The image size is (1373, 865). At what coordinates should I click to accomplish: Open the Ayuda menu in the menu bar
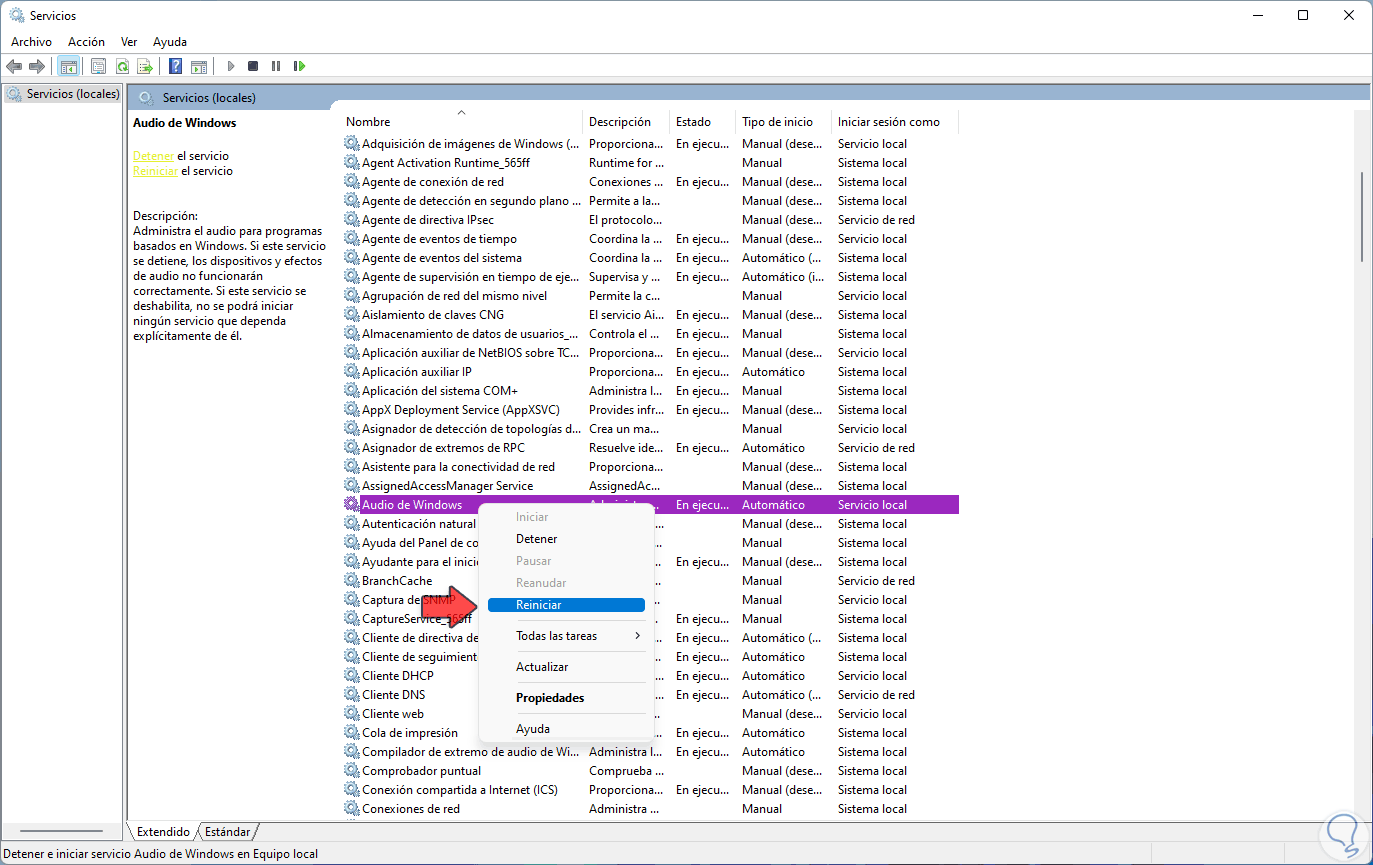[x=170, y=42]
